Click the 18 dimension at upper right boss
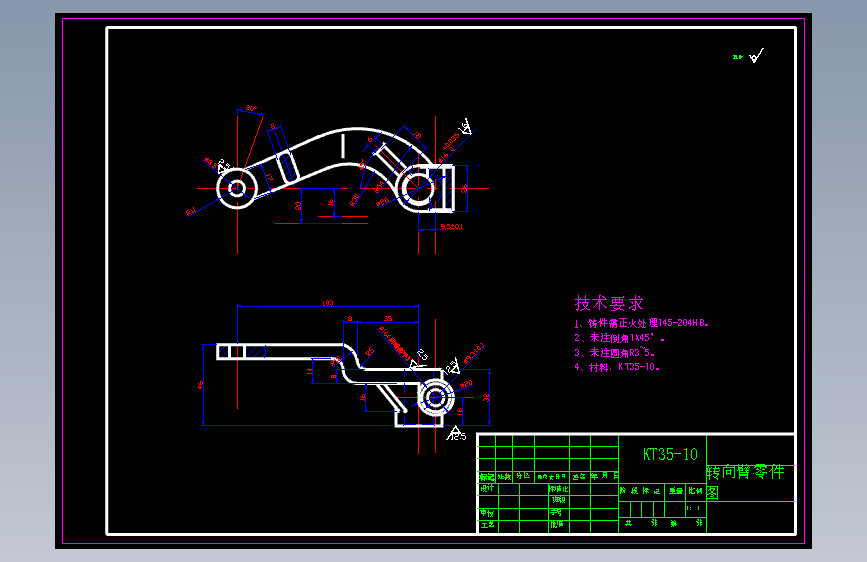Image resolution: width=867 pixels, height=562 pixels. [x=417, y=135]
